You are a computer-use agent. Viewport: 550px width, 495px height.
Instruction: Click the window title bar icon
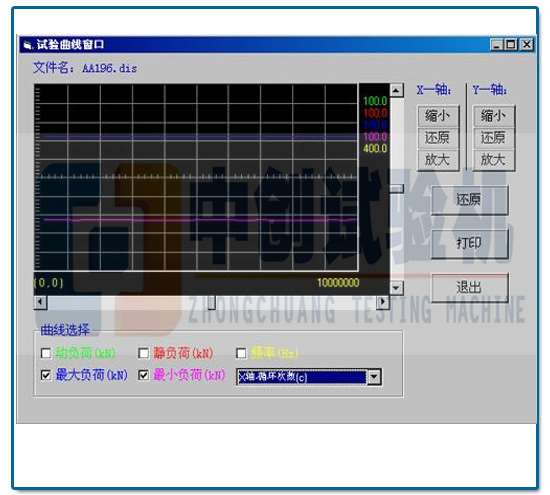[x=28, y=45]
